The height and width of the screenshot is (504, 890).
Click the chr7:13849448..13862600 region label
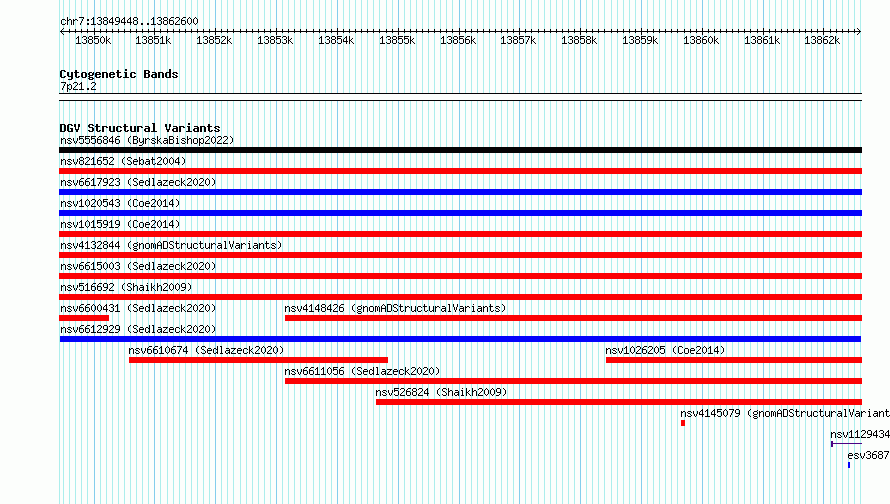pyautogui.click(x=129, y=21)
